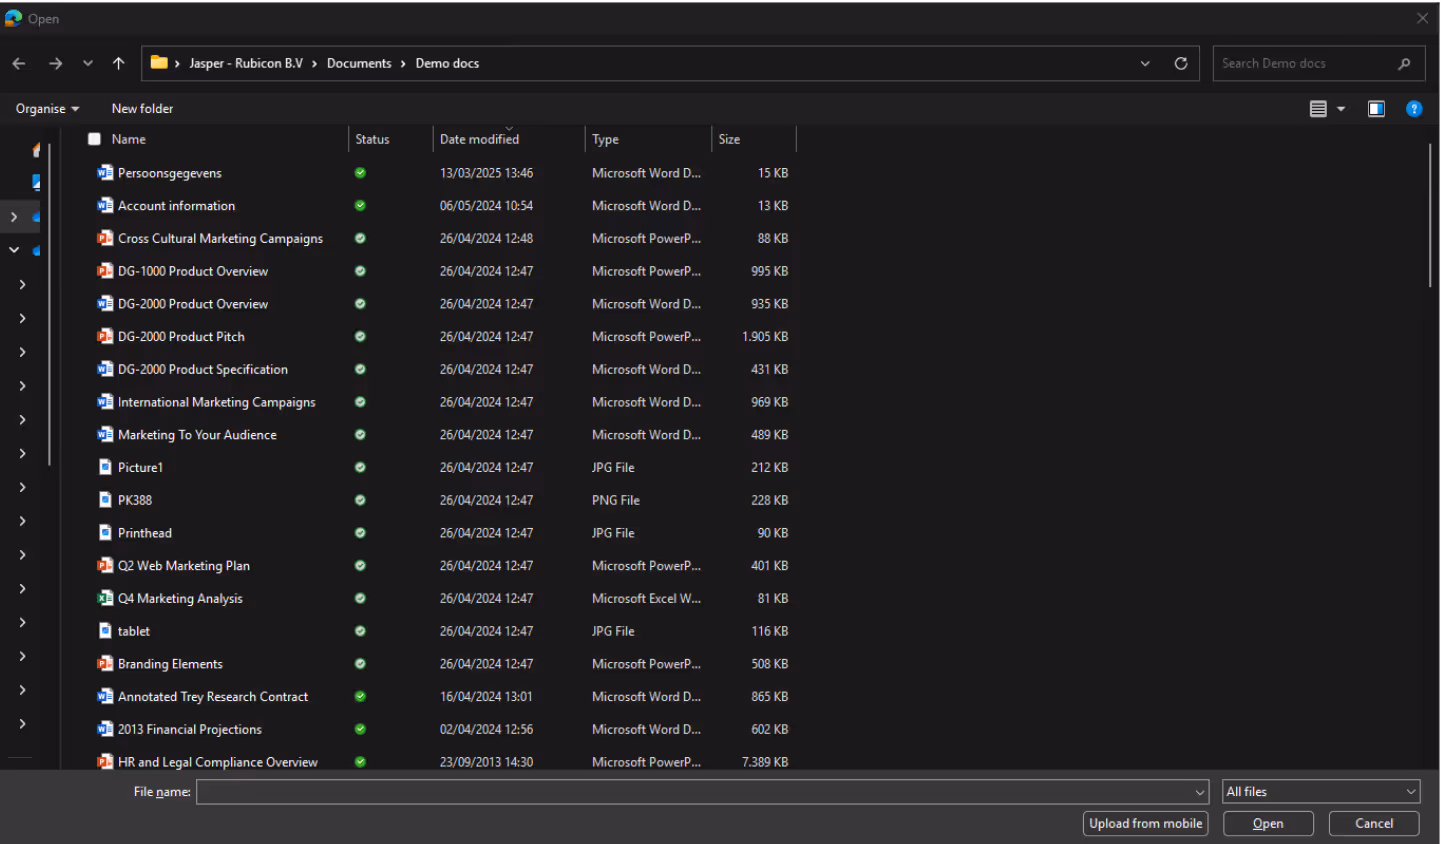Select the Persoonsgegevens Word file icon
This screenshot has width=1441, height=844.
pos(105,173)
